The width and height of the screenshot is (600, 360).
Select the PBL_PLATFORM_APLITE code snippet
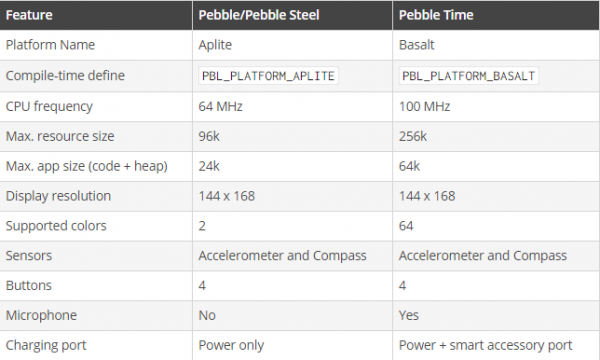tap(268, 76)
